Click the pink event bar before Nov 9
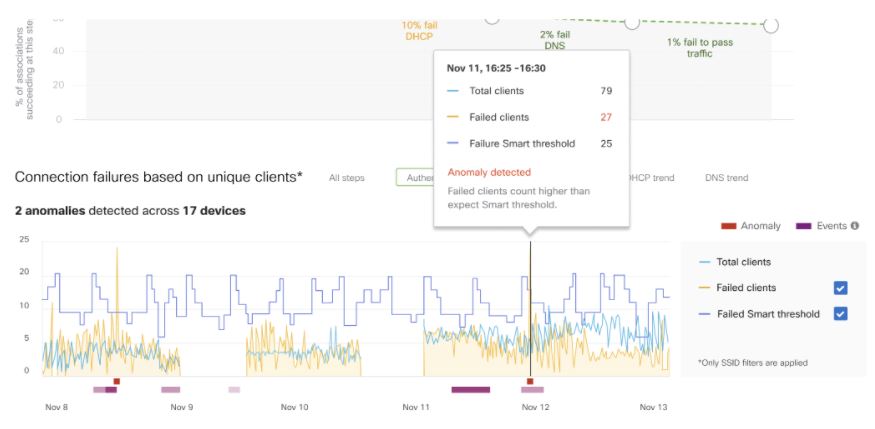The image size is (875, 429). [x=171, y=390]
